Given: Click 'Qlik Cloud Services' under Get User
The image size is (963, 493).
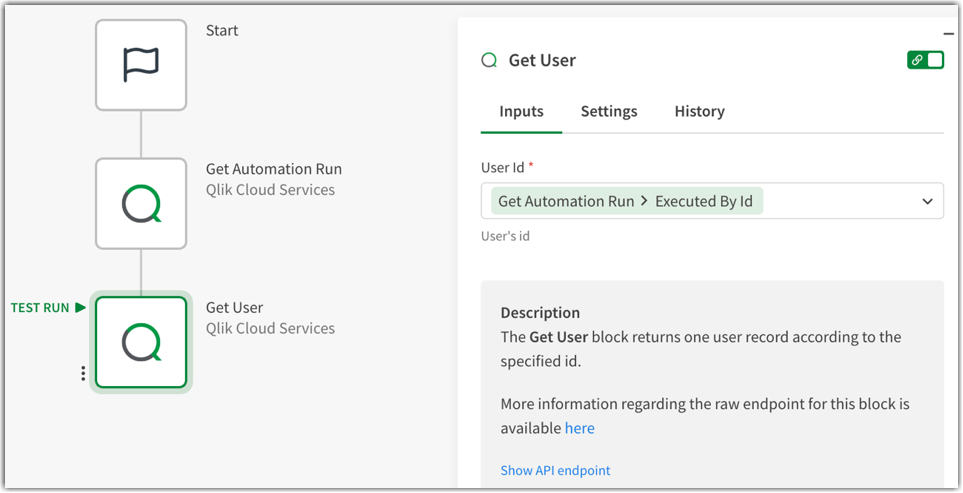Looking at the screenshot, I should point(270,328).
